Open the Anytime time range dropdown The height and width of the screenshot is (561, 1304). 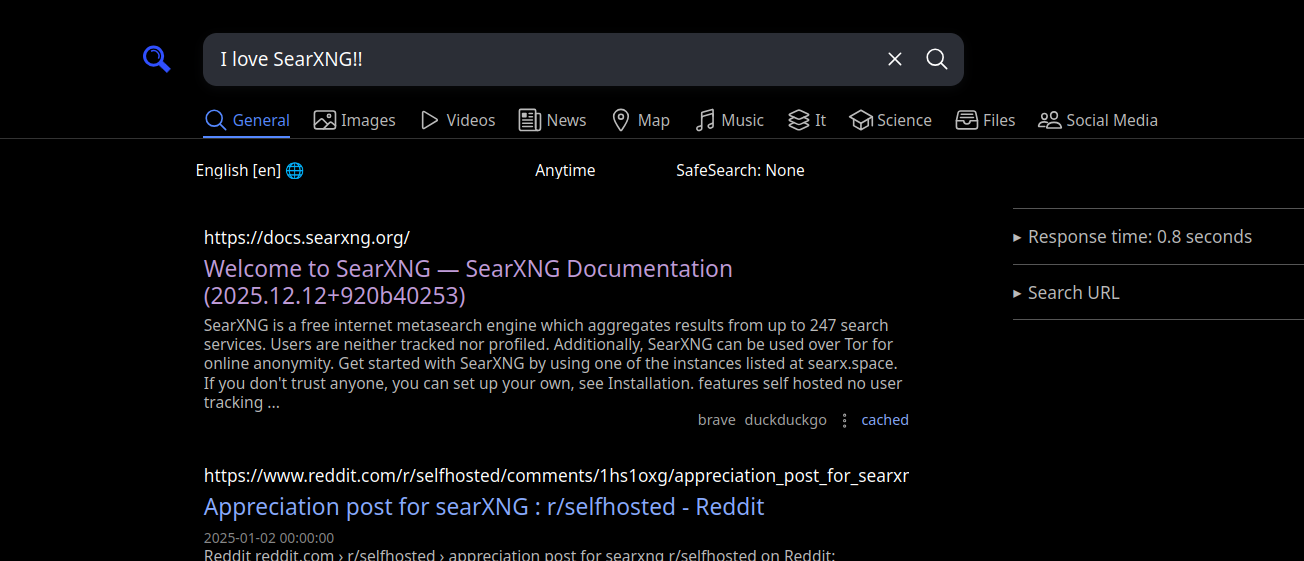tap(565, 171)
